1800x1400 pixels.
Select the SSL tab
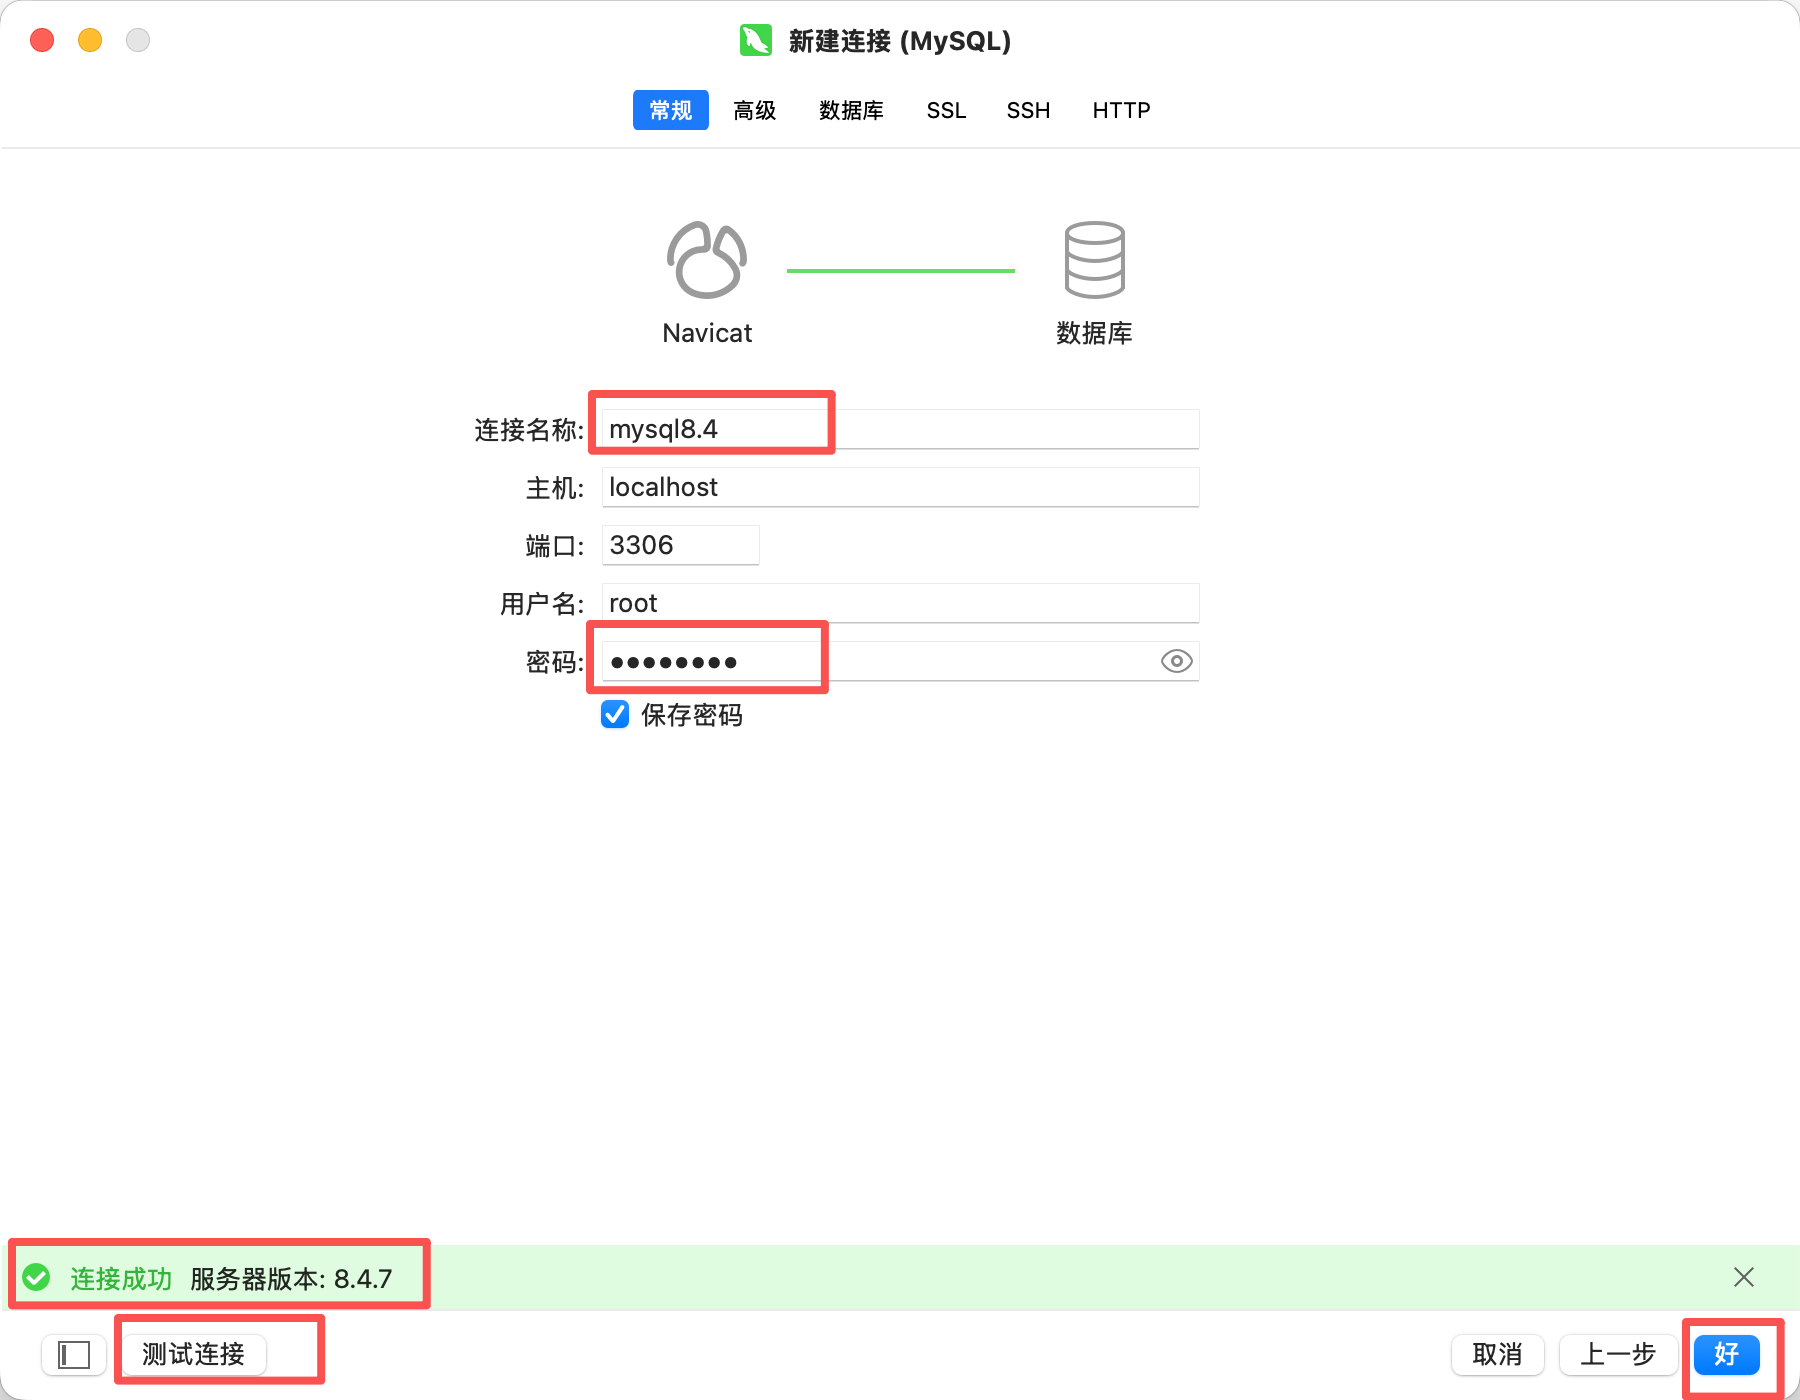point(946,110)
